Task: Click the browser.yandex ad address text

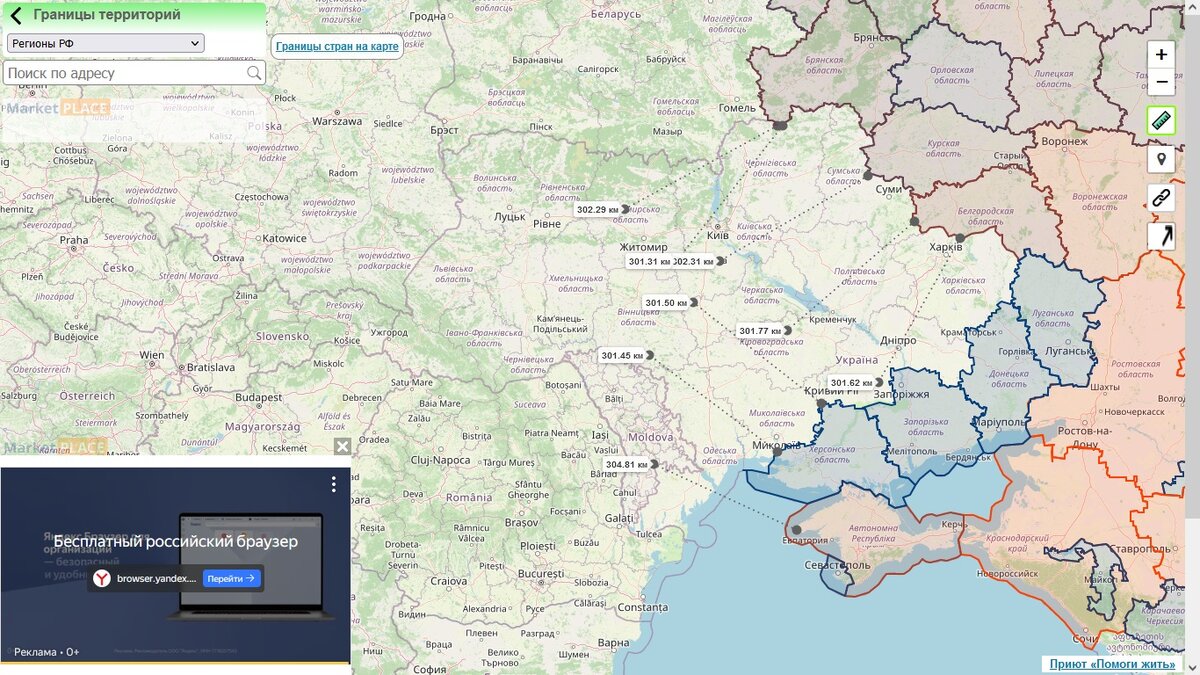Action: (x=157, y=578)
